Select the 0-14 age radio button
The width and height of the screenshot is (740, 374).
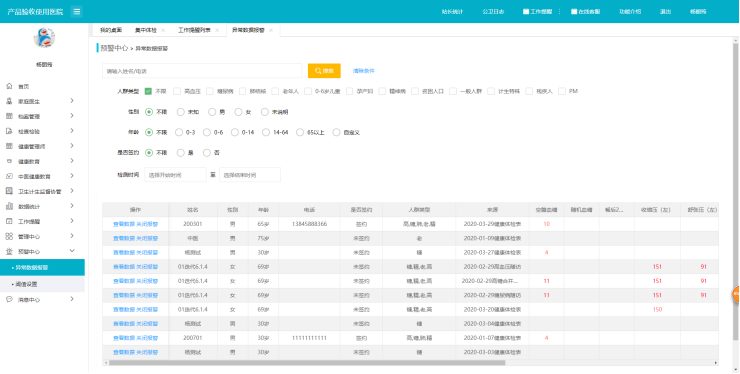[235, 133]
